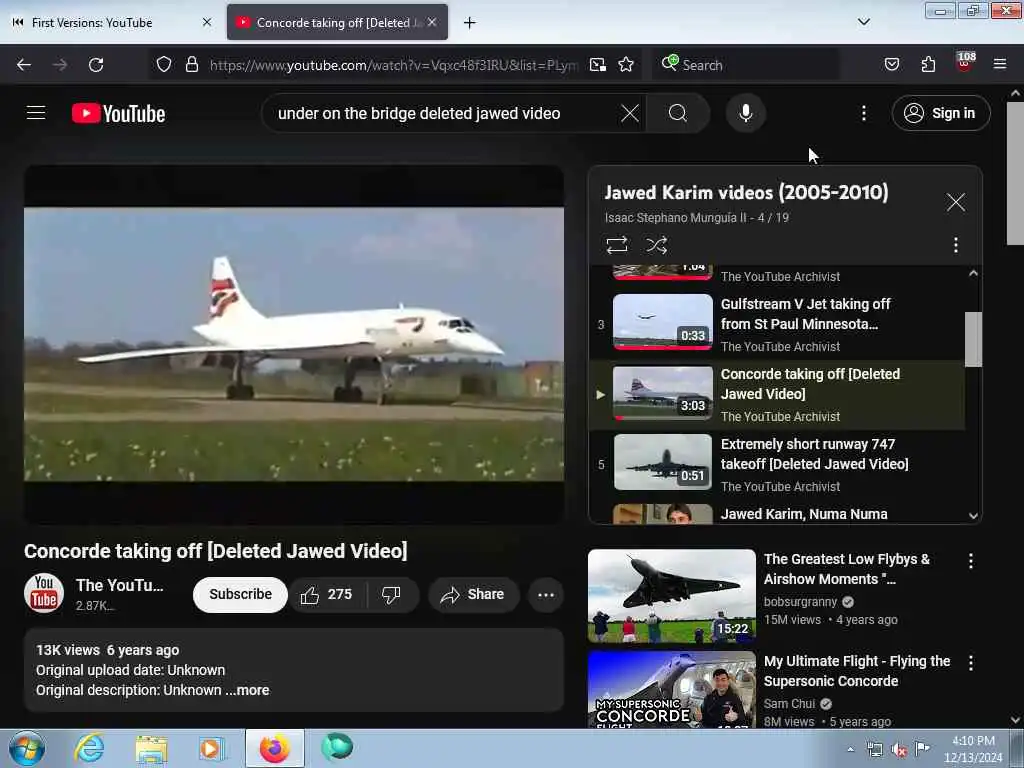Open the extension with 108 badge
Image resolution: width=1024 pixels, height=768 pixels.
[x=965, y=62]
